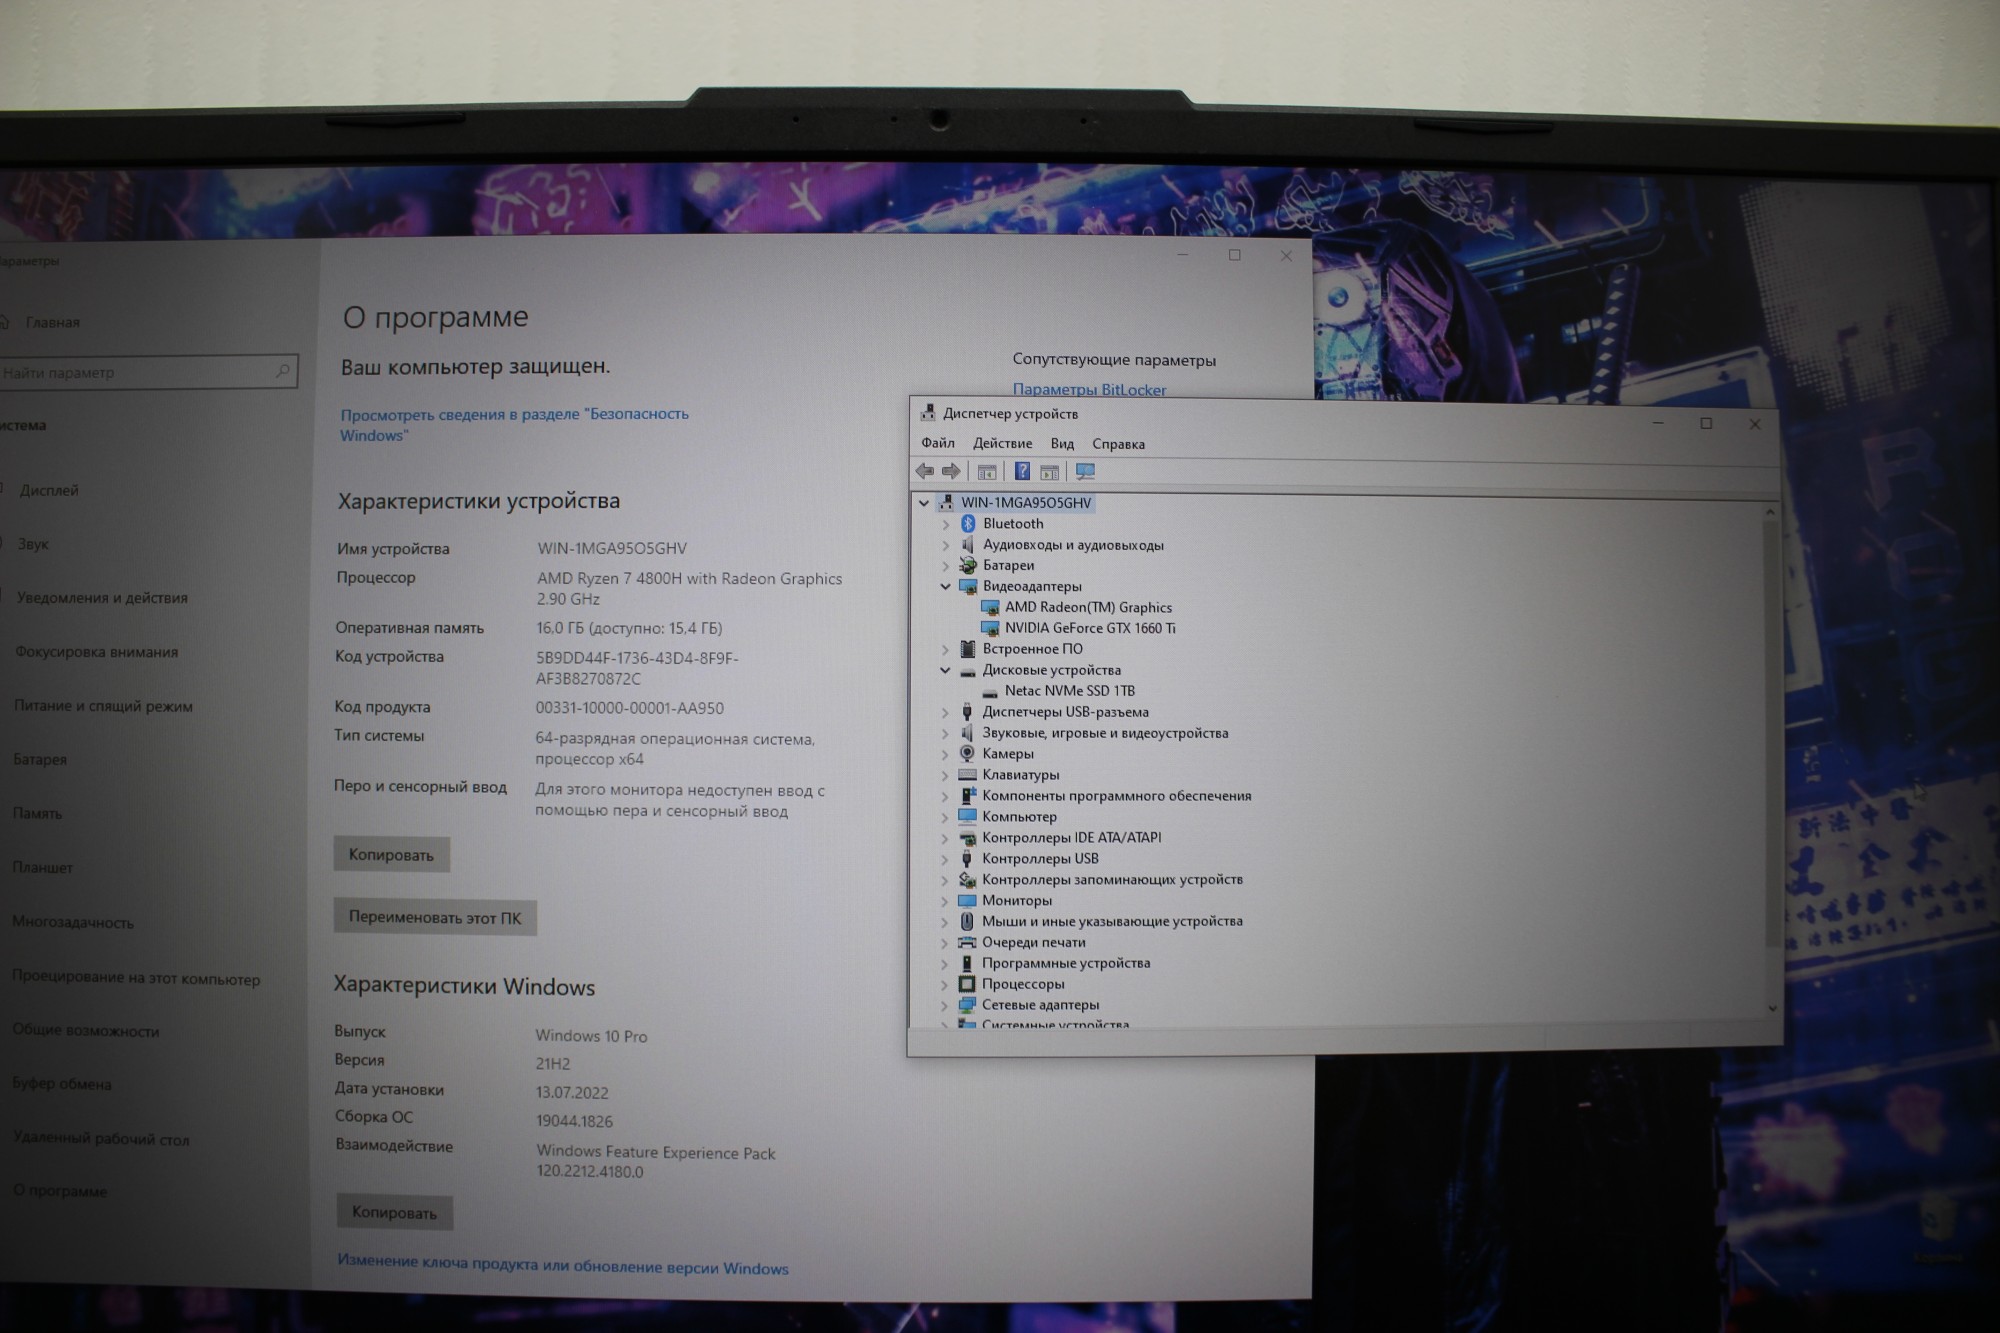
Task: Open the Действие menu
Action: click(1002, 443)
